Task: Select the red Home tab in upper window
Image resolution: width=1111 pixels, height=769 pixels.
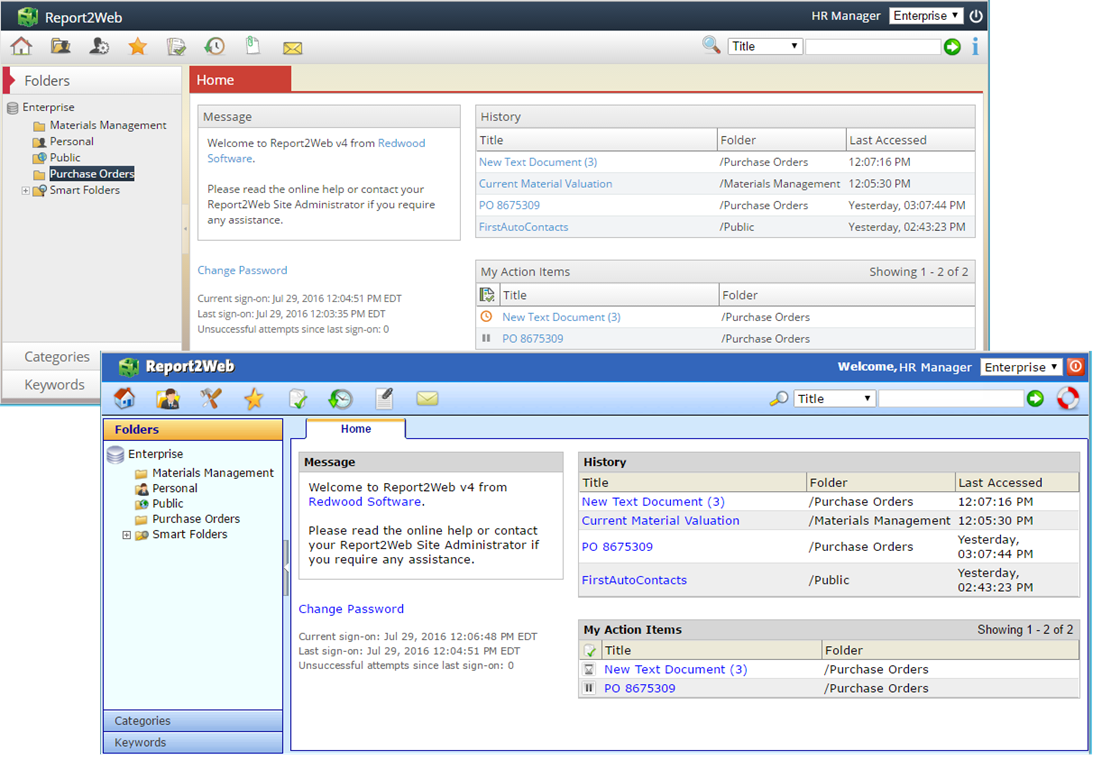Action: click(x=240, y=80)
